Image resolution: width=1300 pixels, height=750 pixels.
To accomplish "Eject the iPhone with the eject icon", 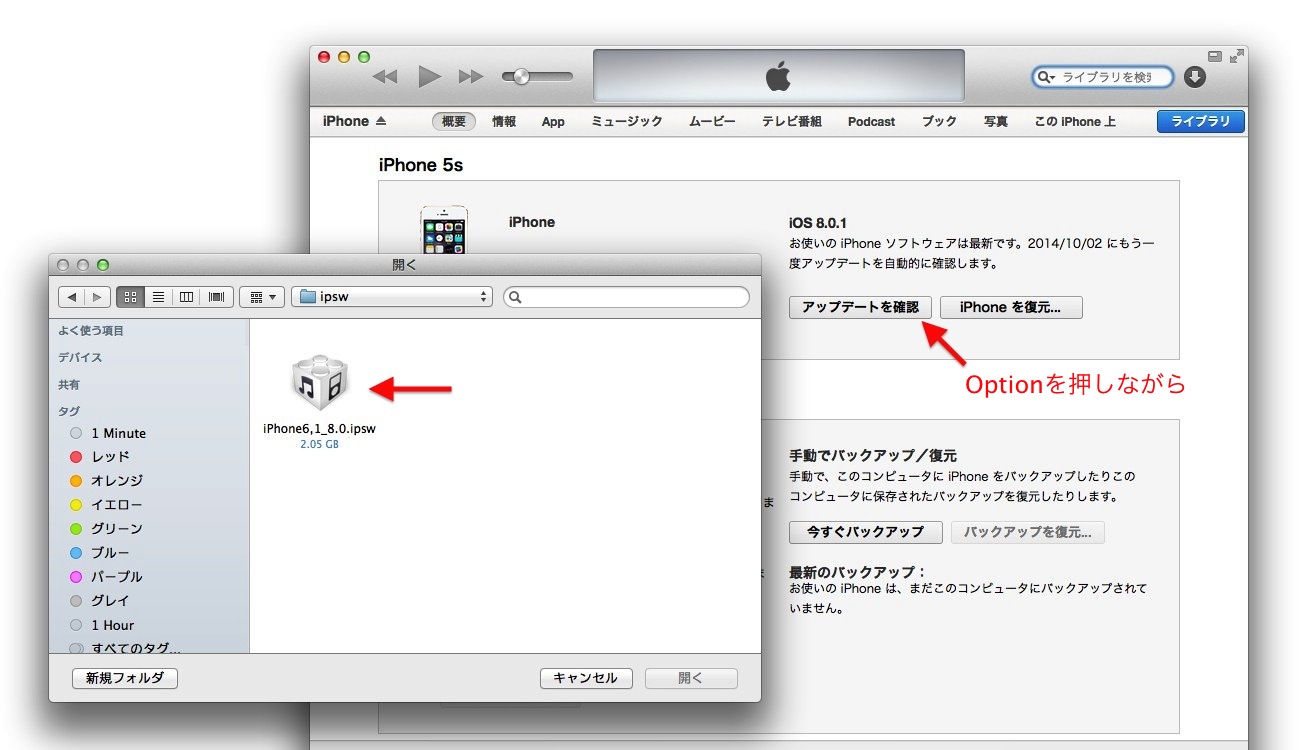I will pos(380,121).
